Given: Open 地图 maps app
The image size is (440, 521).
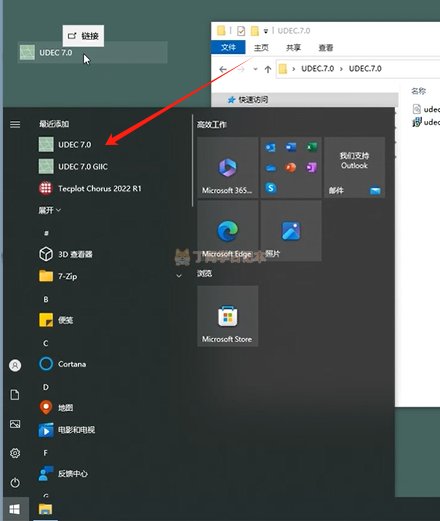Looking at the screenshot, I should [x=56, y=408].
